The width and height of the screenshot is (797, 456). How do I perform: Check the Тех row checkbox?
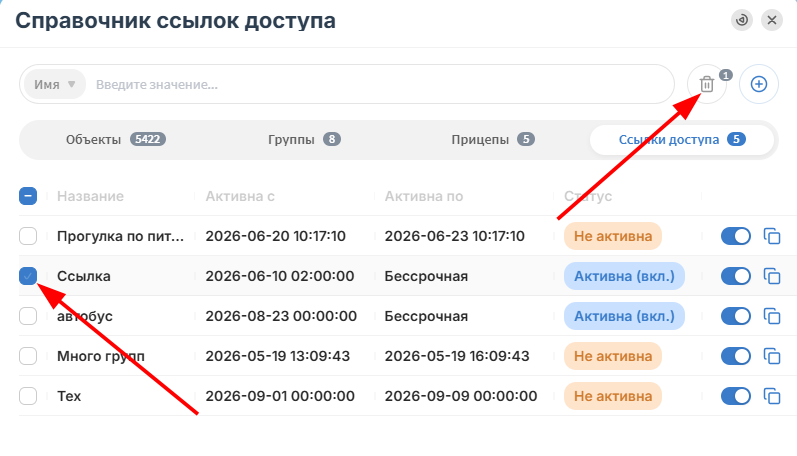click(x=28, y=396)
